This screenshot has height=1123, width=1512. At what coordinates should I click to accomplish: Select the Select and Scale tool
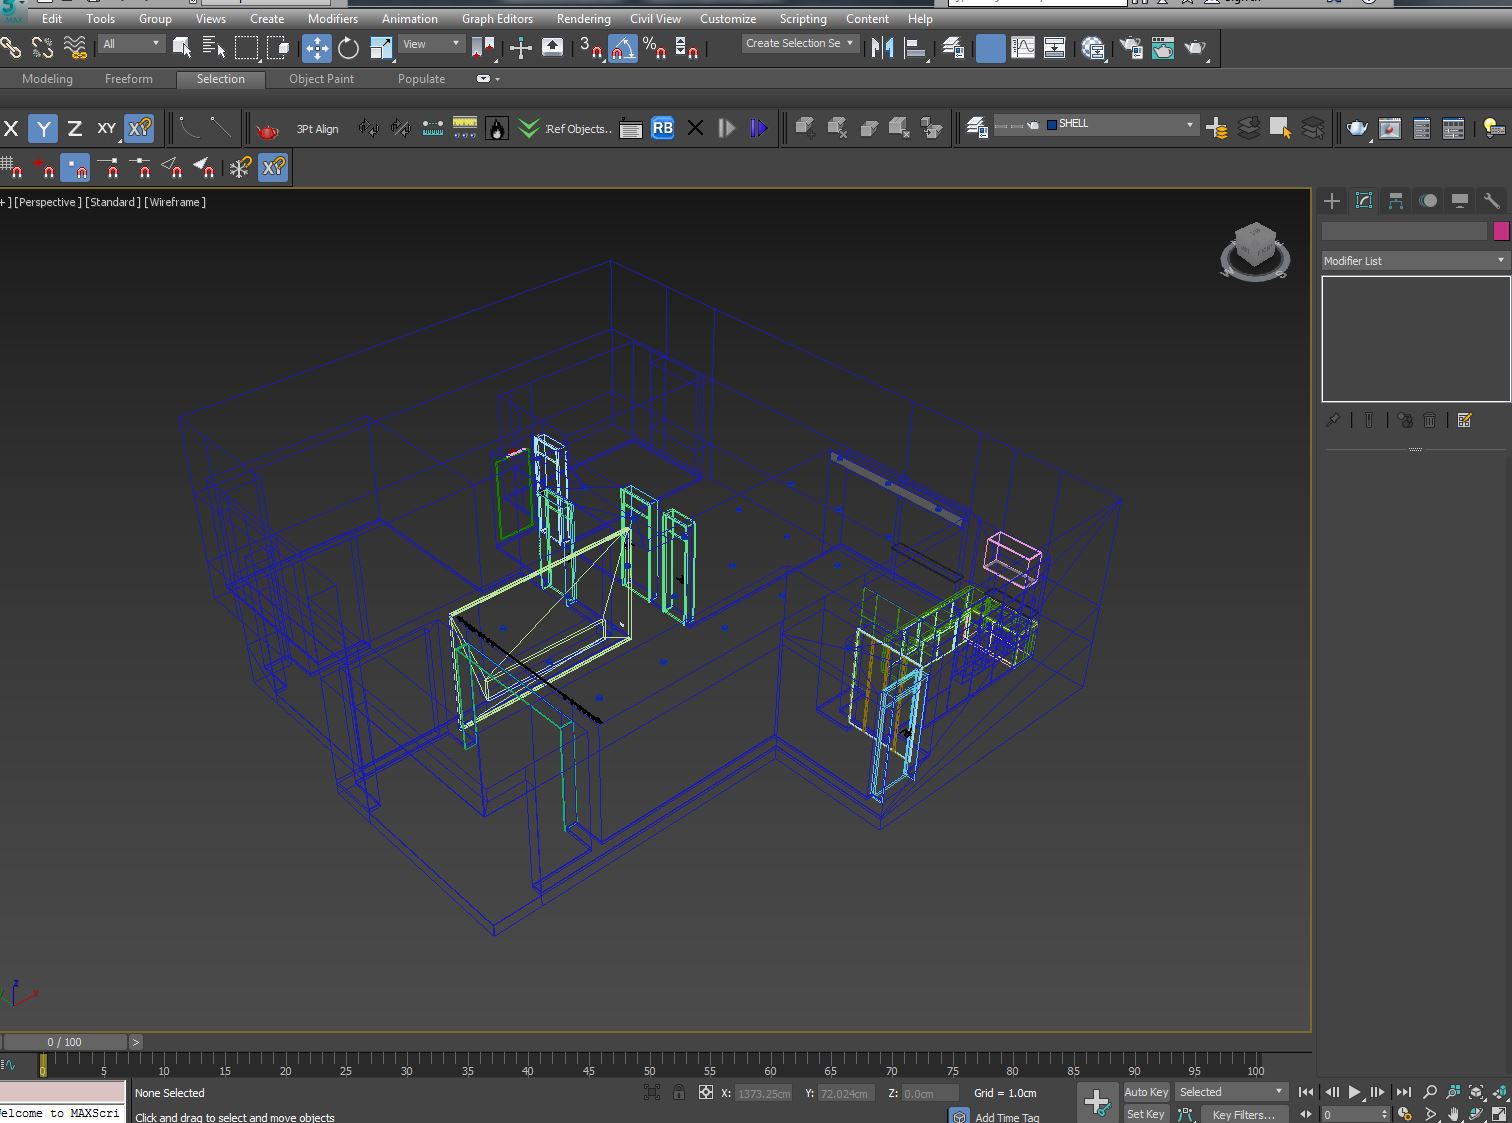pyautogui.click(x=381, y=47)
